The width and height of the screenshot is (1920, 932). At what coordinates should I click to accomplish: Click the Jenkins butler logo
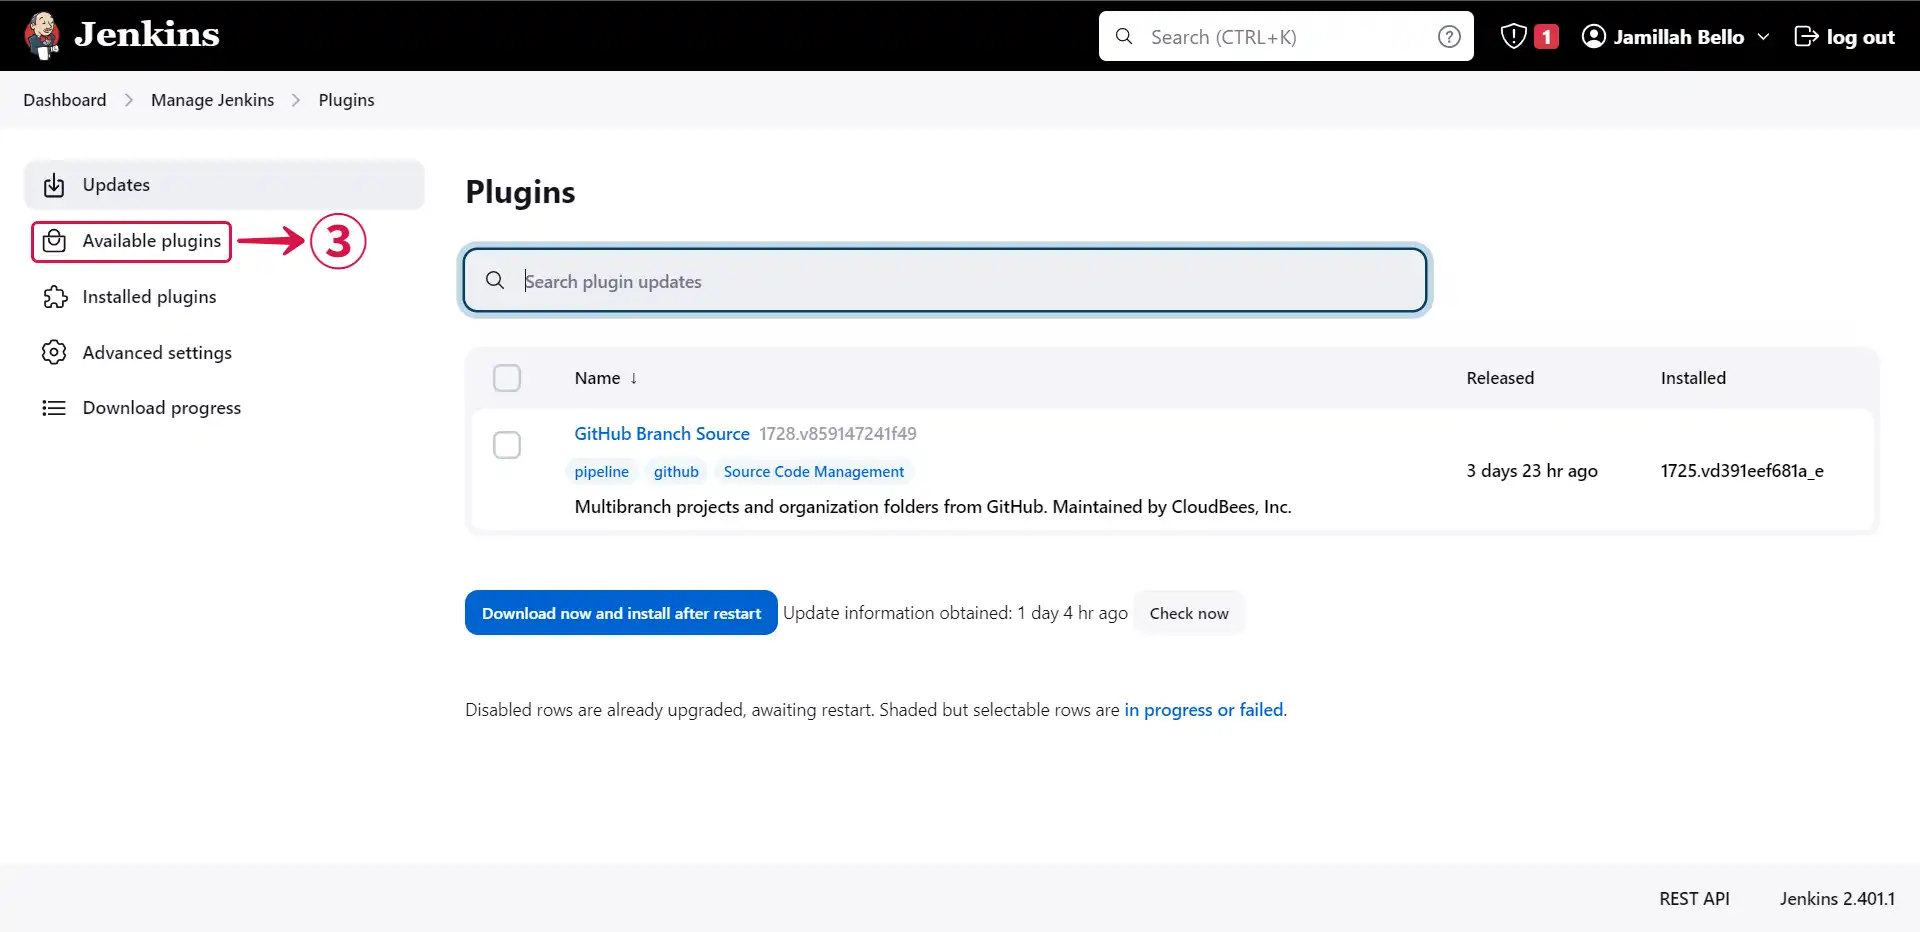point(42,35)
